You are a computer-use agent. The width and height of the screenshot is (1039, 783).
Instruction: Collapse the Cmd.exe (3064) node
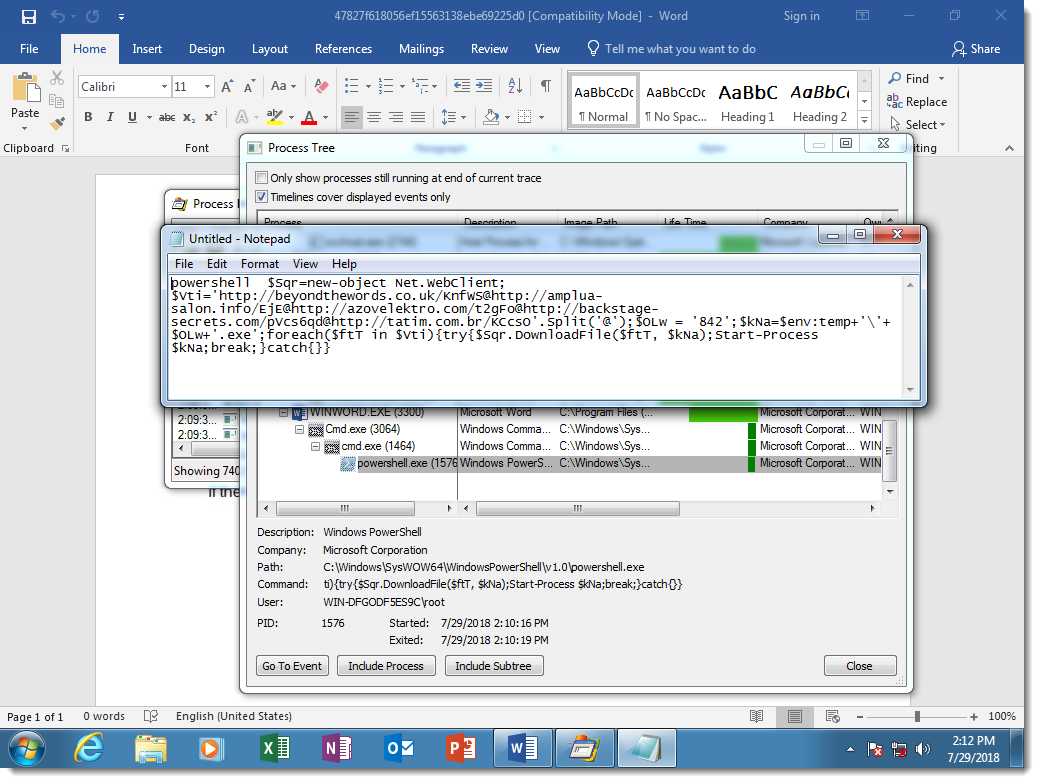[x=300, y=429]
